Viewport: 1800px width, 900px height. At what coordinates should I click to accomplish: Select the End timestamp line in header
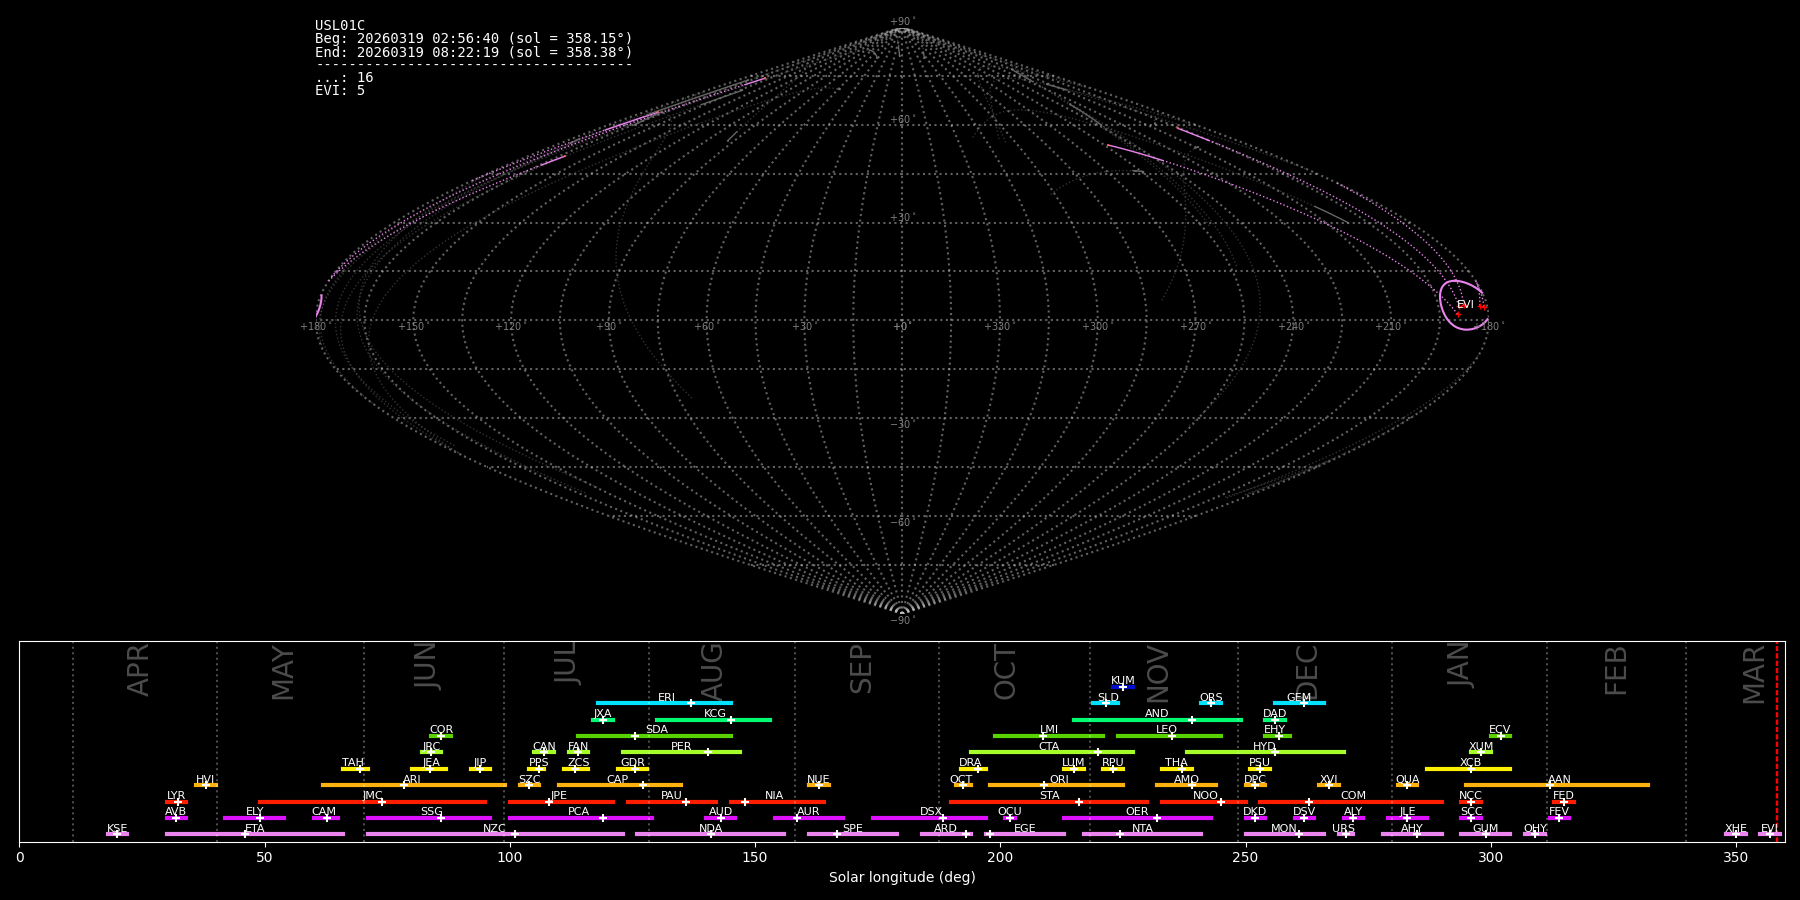pyautogui.click(x=474, y=52)
